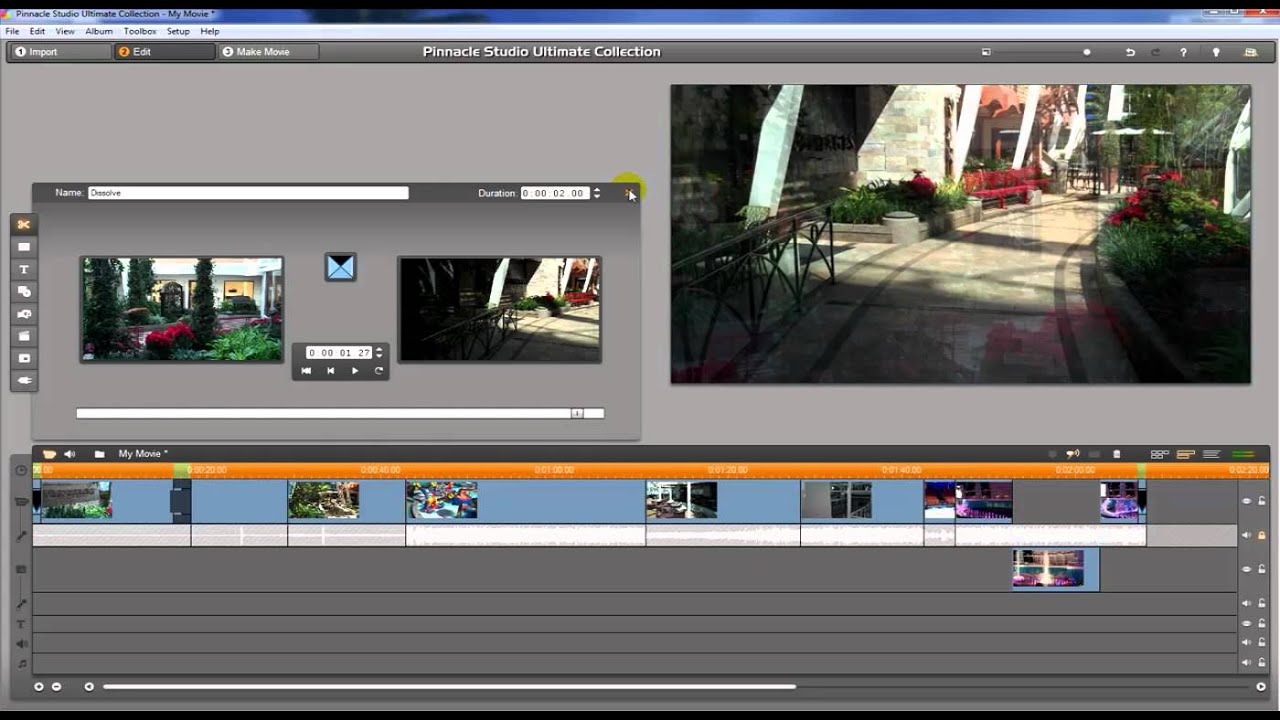Click the Duration field spinner arrows
Screen dimensions: 1280x720
coord(597,193)
